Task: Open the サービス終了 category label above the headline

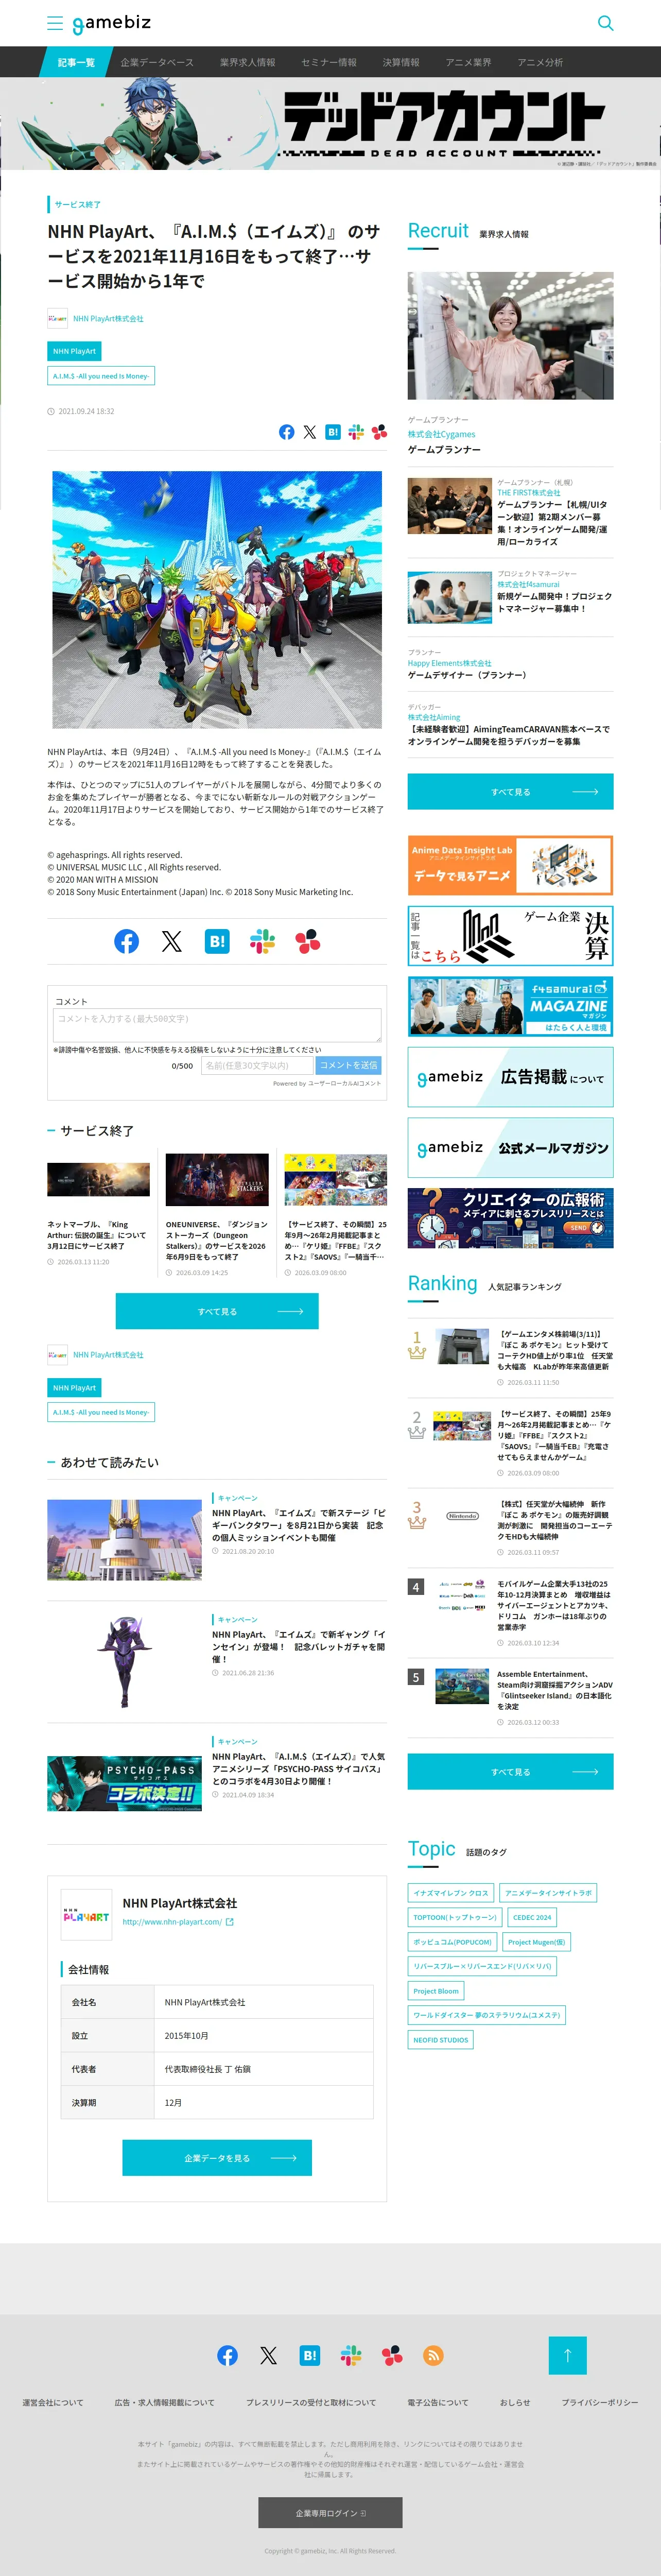Action: click(77, 204)
